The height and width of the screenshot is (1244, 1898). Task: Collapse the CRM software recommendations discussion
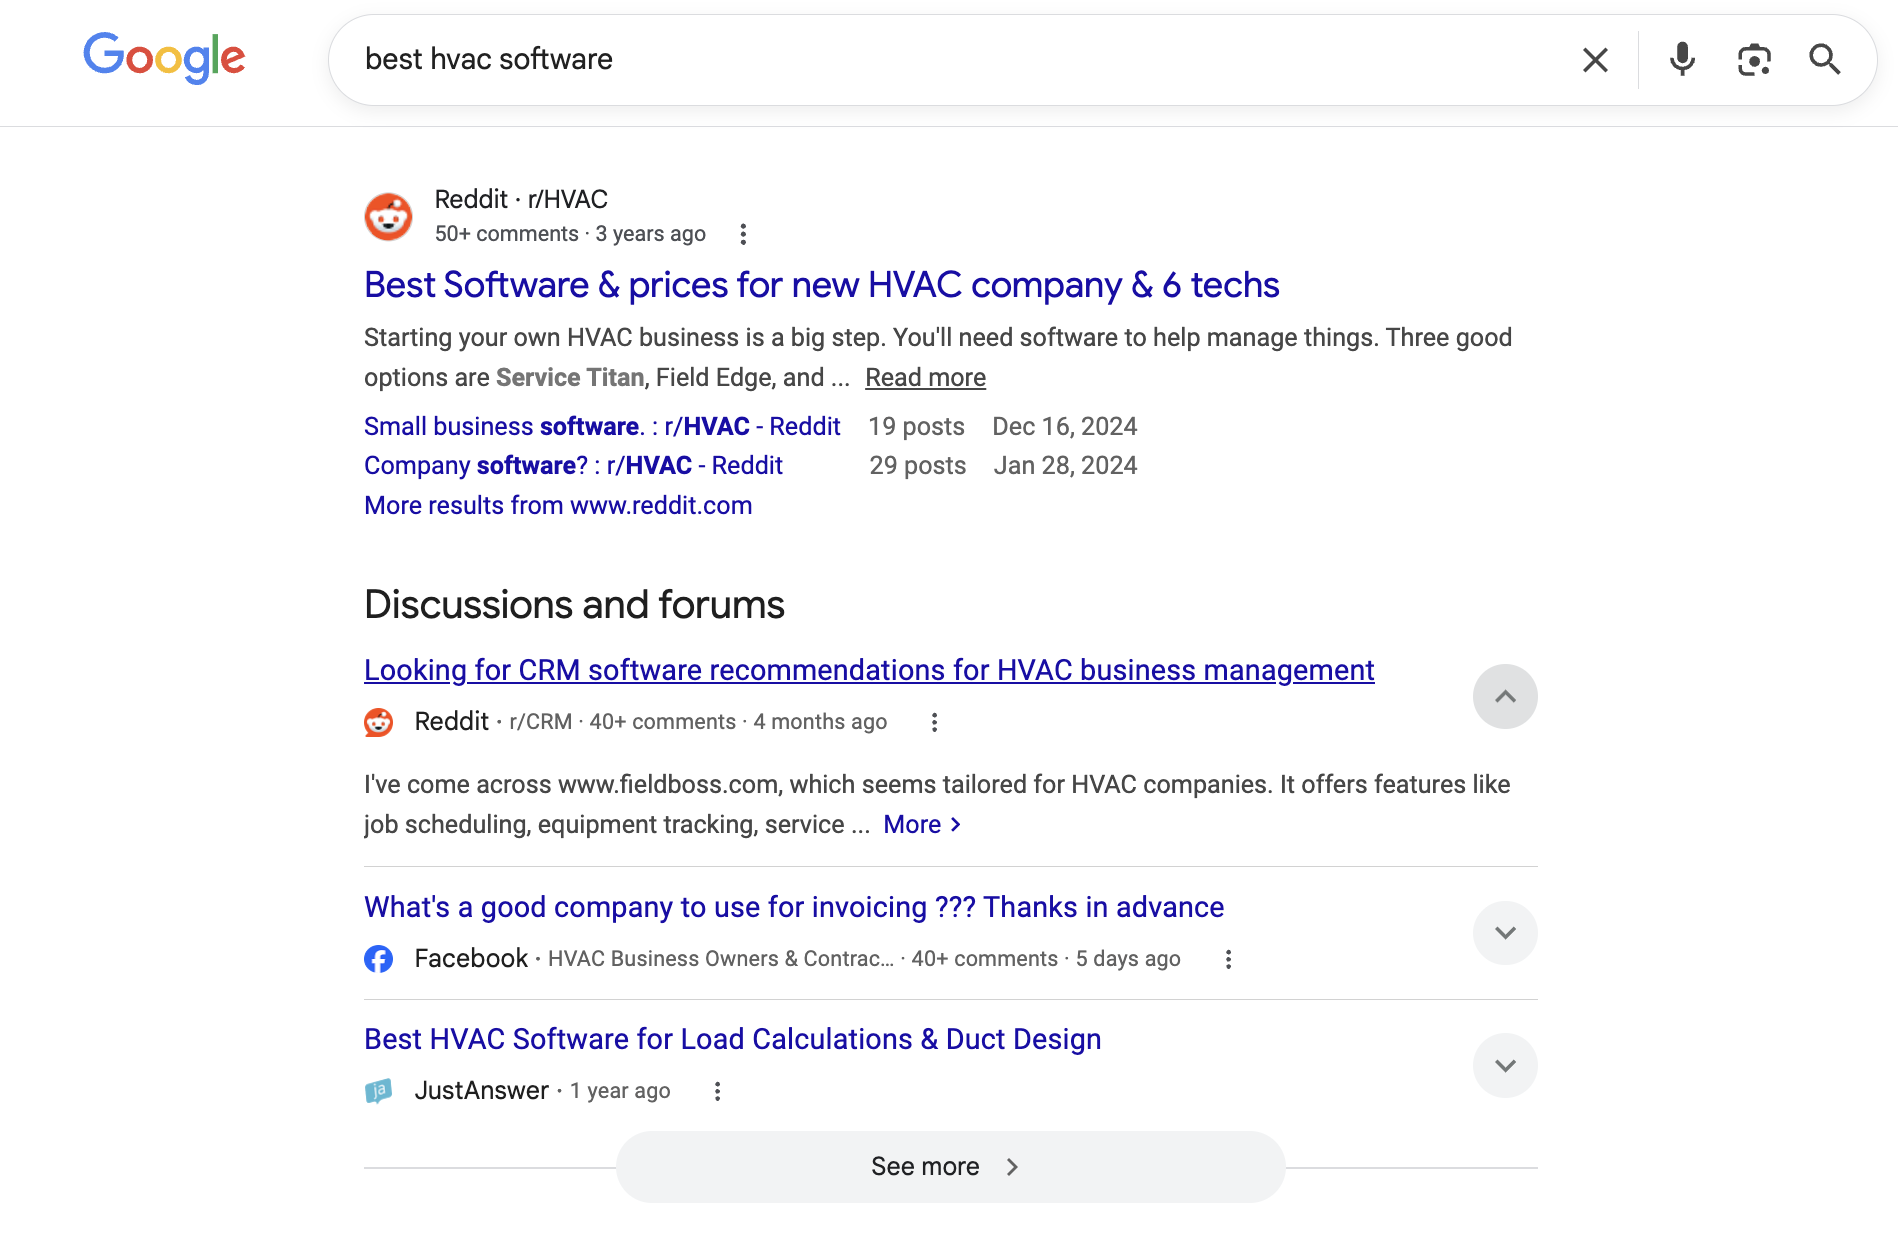[1504, 696]
